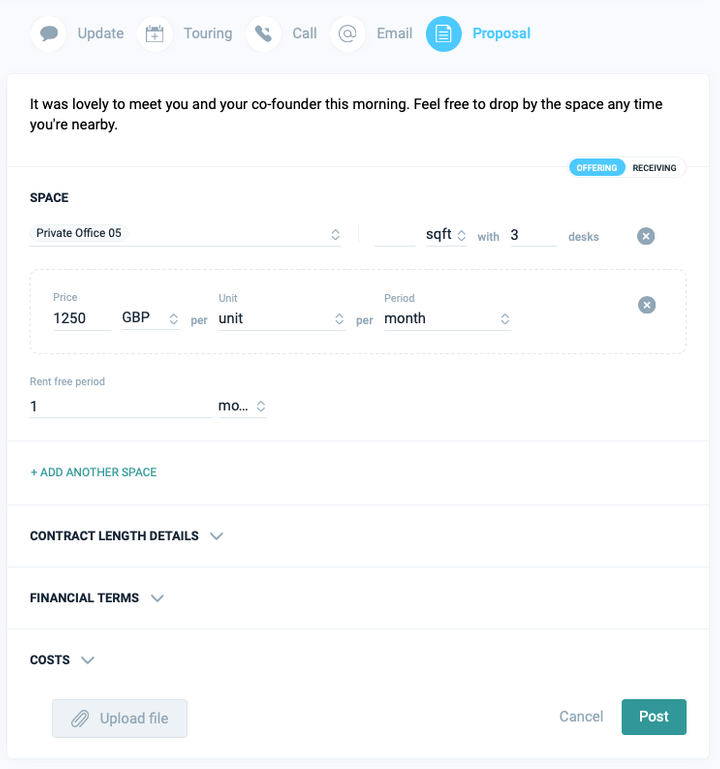Remove the price row with its X icon
The height and width of the screenshot is (769, 720).
tap(647, 305)
